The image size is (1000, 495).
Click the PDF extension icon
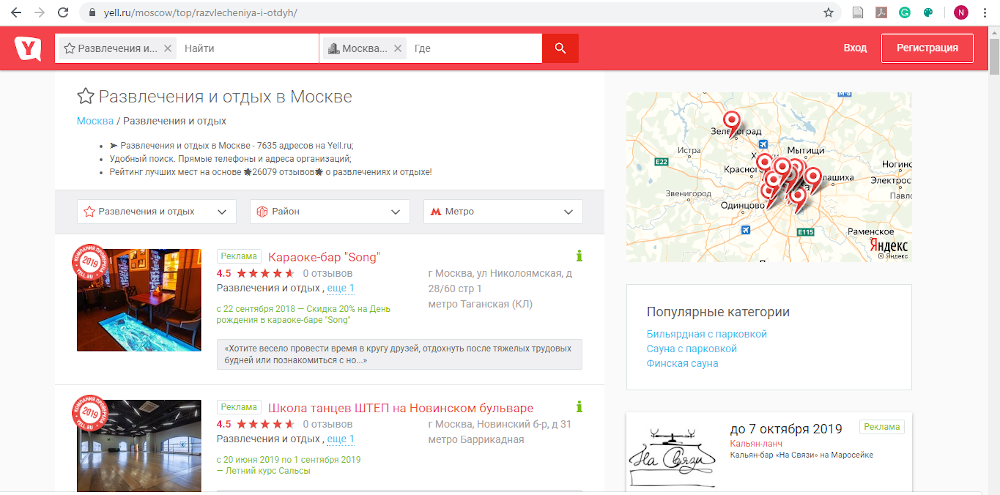tap(881, 12)
